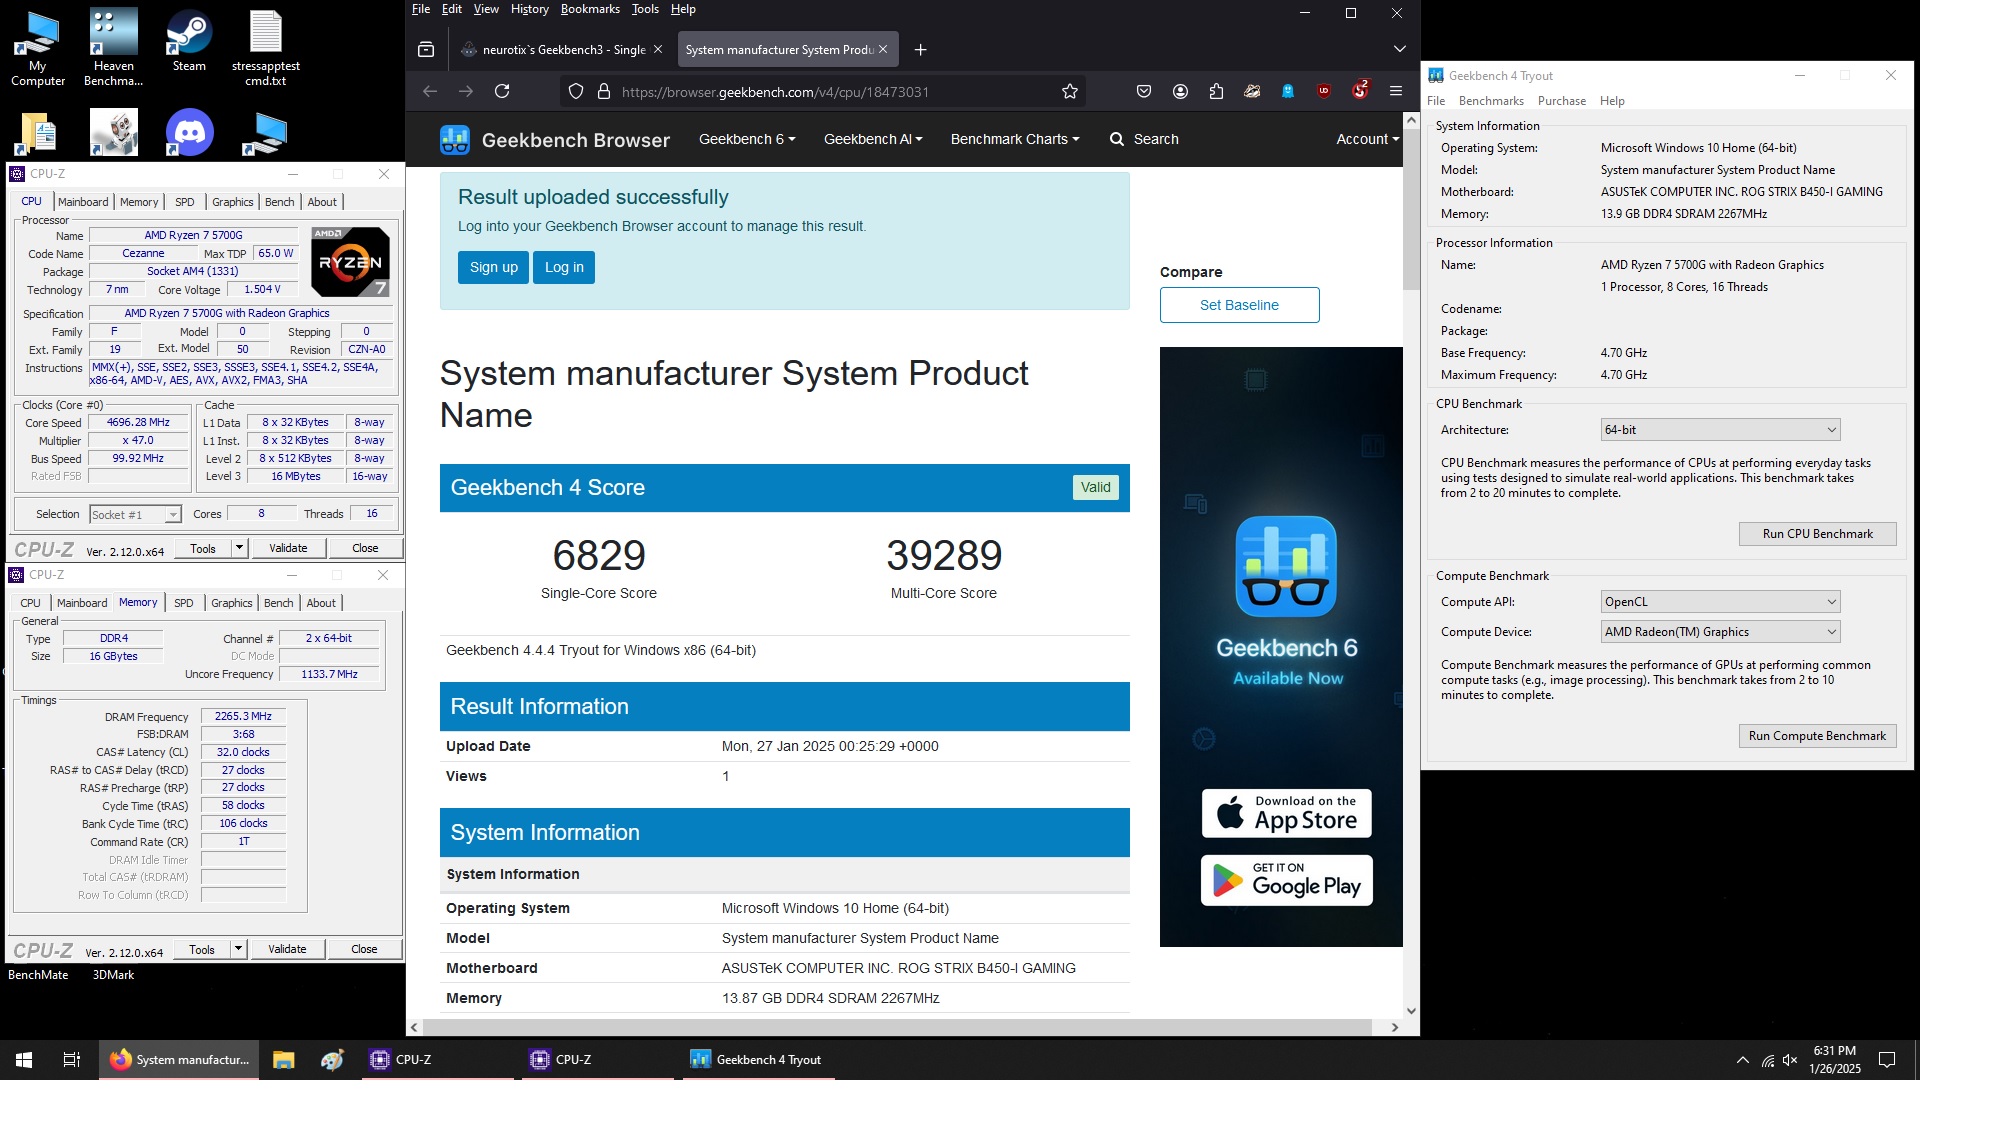
Task: Open the notification center icon
Action: [1887, 1060]
